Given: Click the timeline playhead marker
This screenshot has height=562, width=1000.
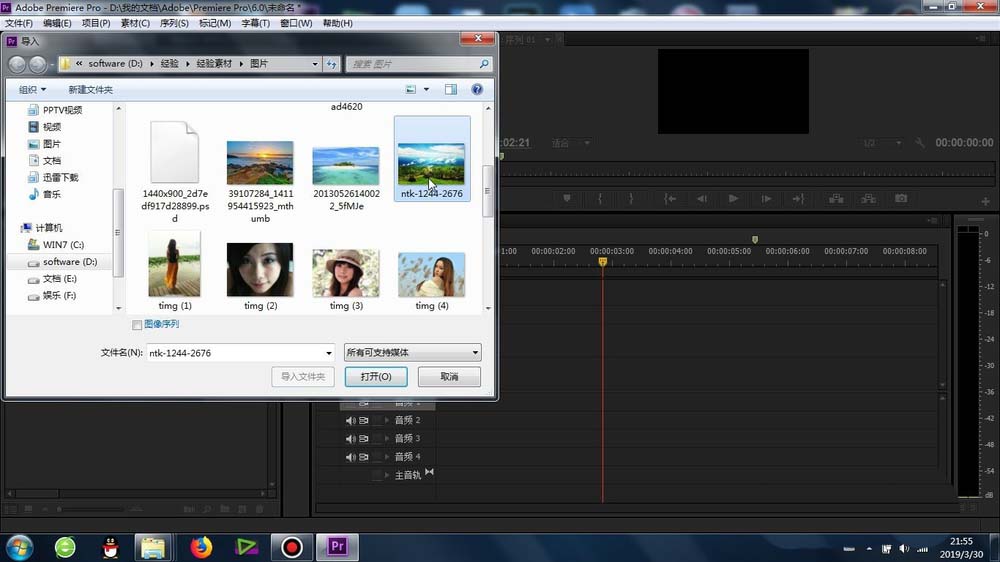Looking at the screenshot, I should pyautogui.click(x=603, y=262).
